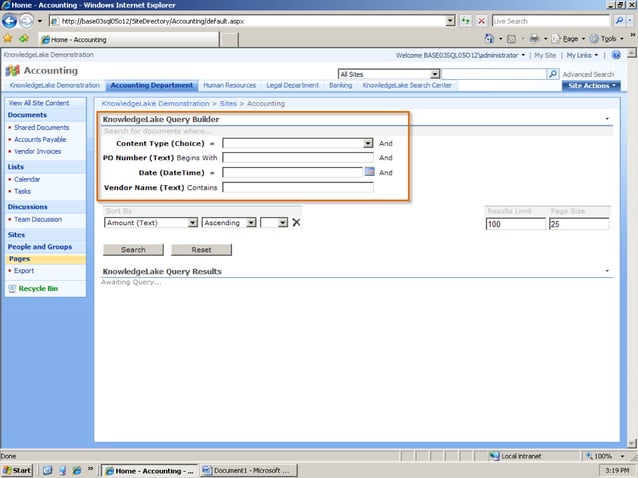Open the My Site link

click(545, 55)
